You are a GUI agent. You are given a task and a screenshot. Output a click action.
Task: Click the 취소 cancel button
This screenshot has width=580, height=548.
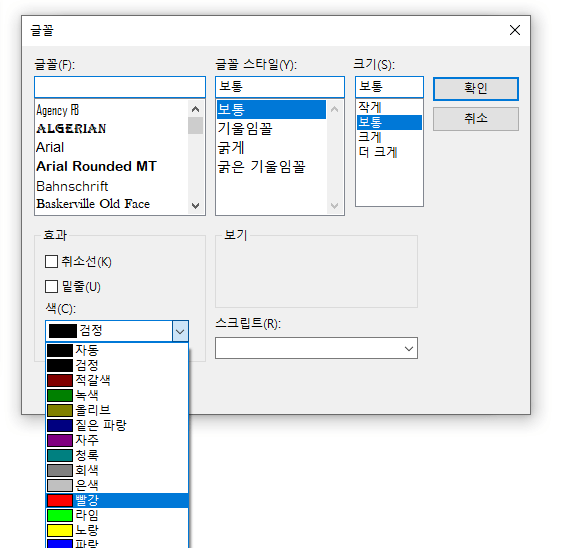coord(476,119)
